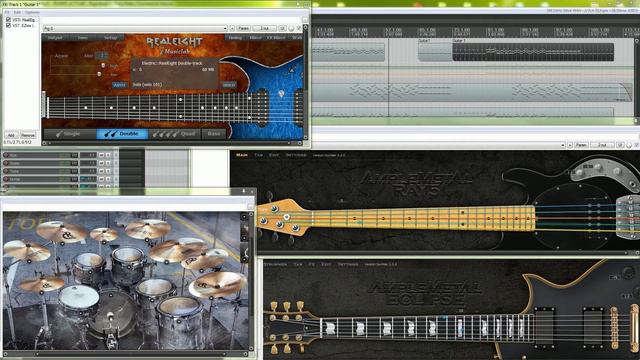Click the Low accent slider handle in RealEight
Image resolution: width=640 pixels, height=360 pixels.
[99, 74]
